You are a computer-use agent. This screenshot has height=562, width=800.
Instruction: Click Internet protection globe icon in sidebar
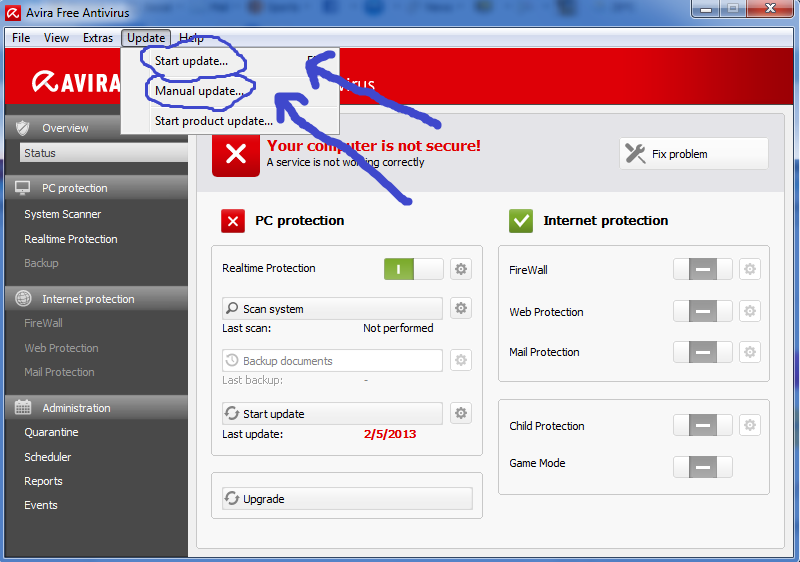23,298
